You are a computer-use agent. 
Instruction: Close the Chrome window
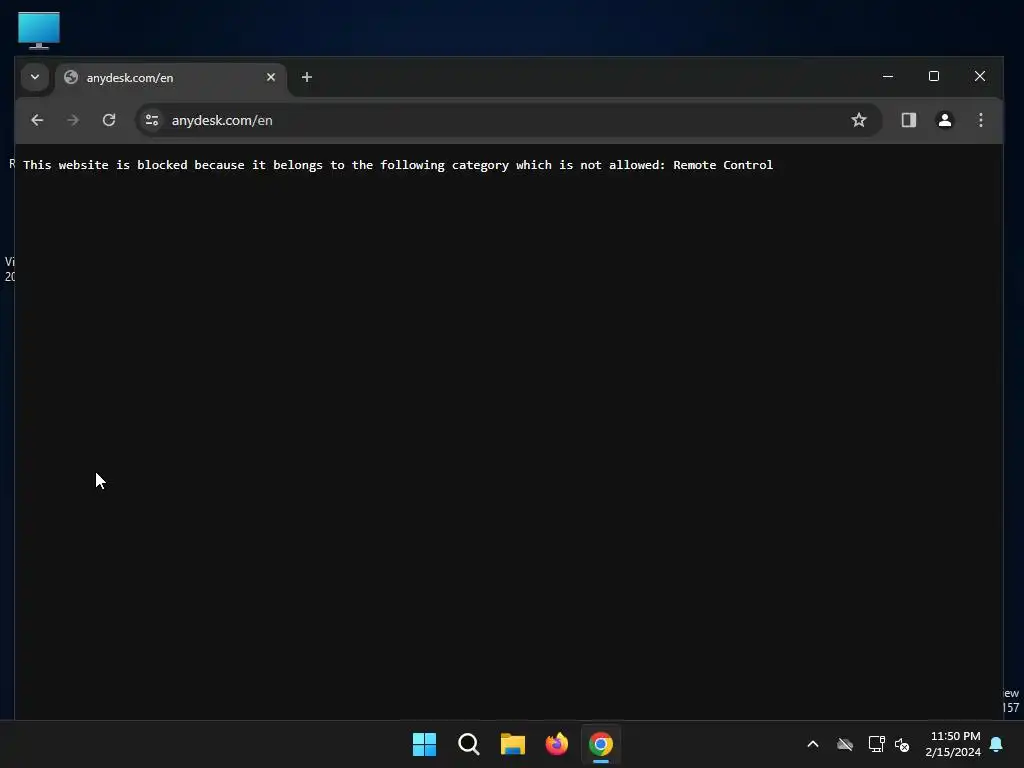pos(980,76)
